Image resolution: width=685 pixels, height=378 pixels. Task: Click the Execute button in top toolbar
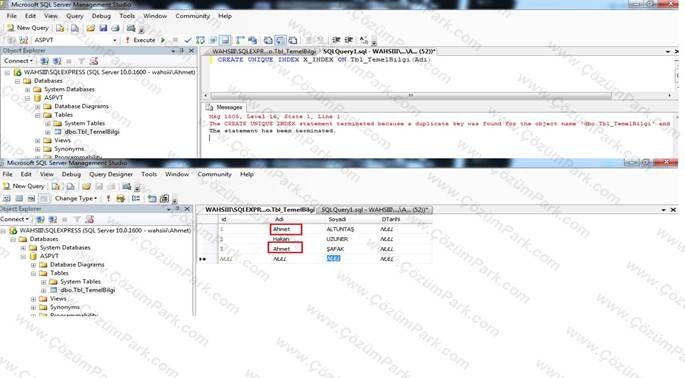click(140, 40)
